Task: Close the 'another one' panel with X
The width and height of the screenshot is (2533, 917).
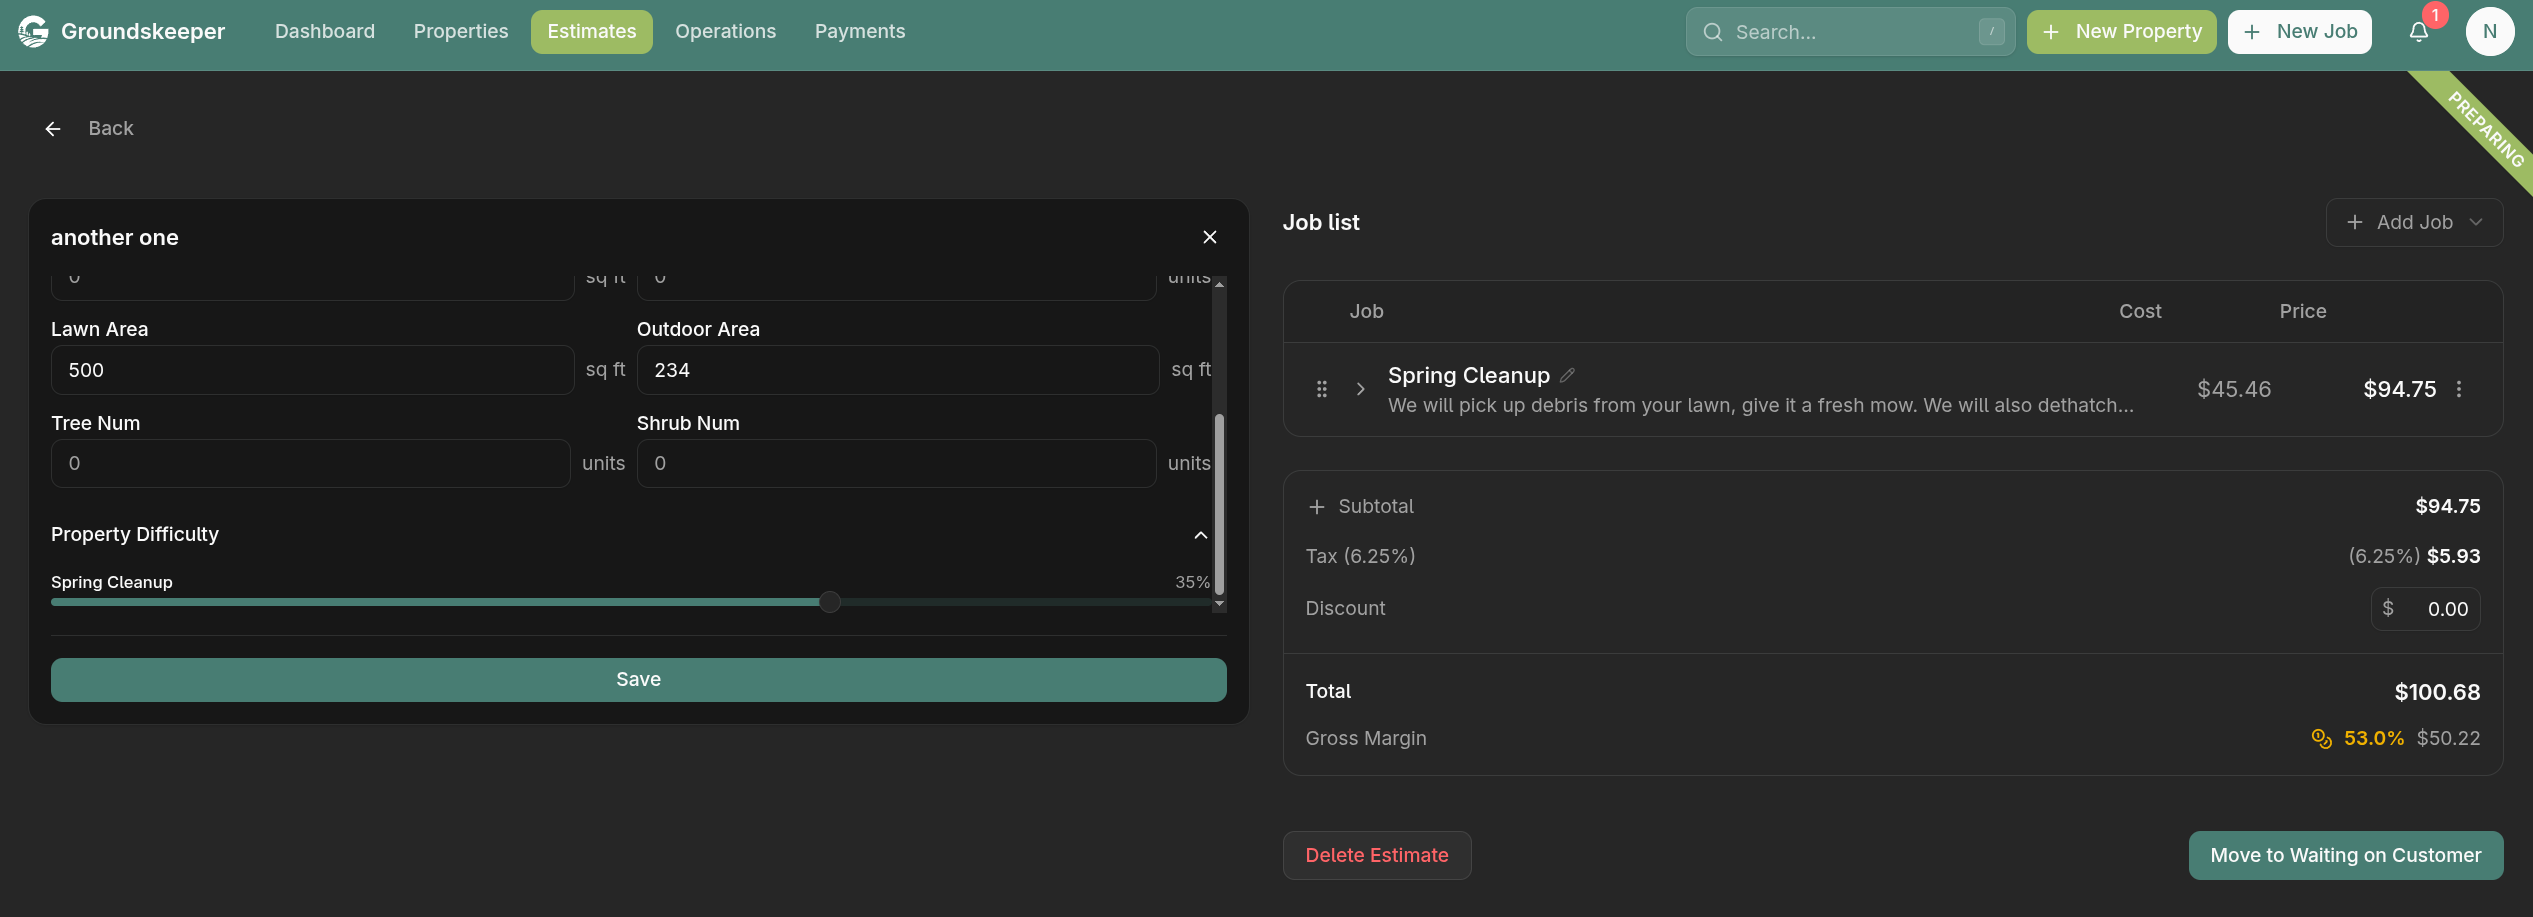Action: tap(1209, 237)
